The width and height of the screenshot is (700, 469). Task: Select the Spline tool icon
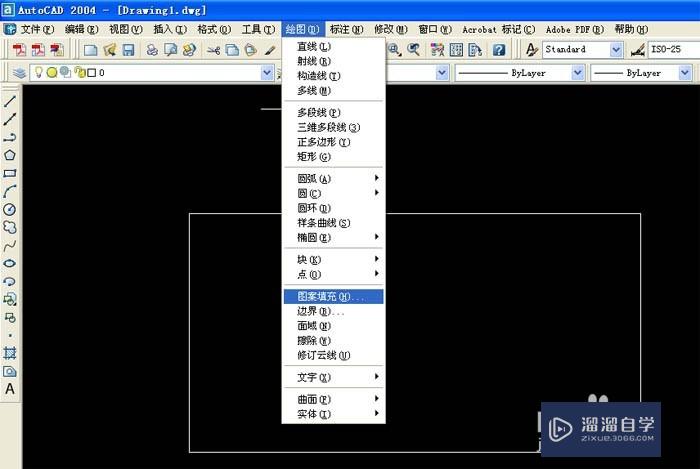pos(10,245)
